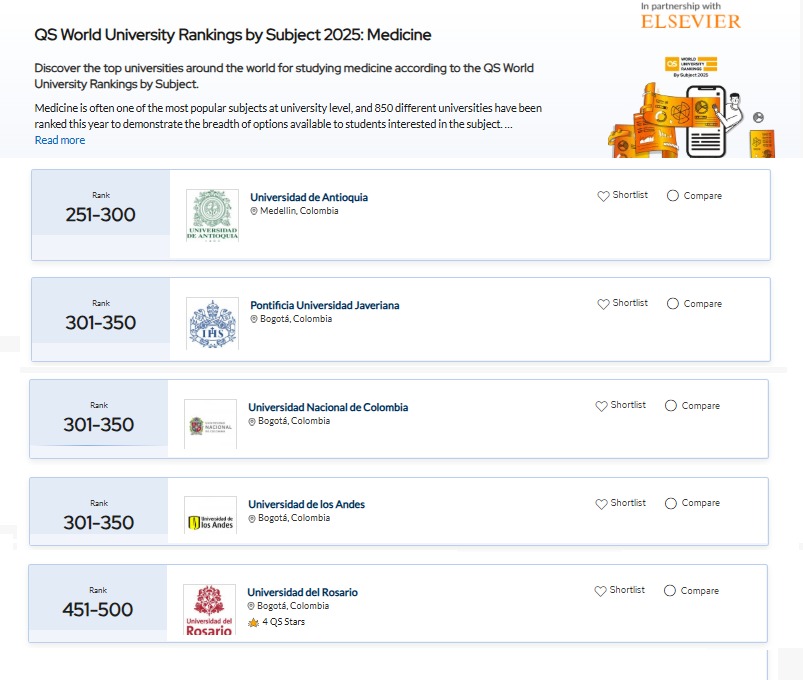Viewport: 803px width, 680px height.
Task: Click the location pin in the Nacional row
Action: point(251,421)
